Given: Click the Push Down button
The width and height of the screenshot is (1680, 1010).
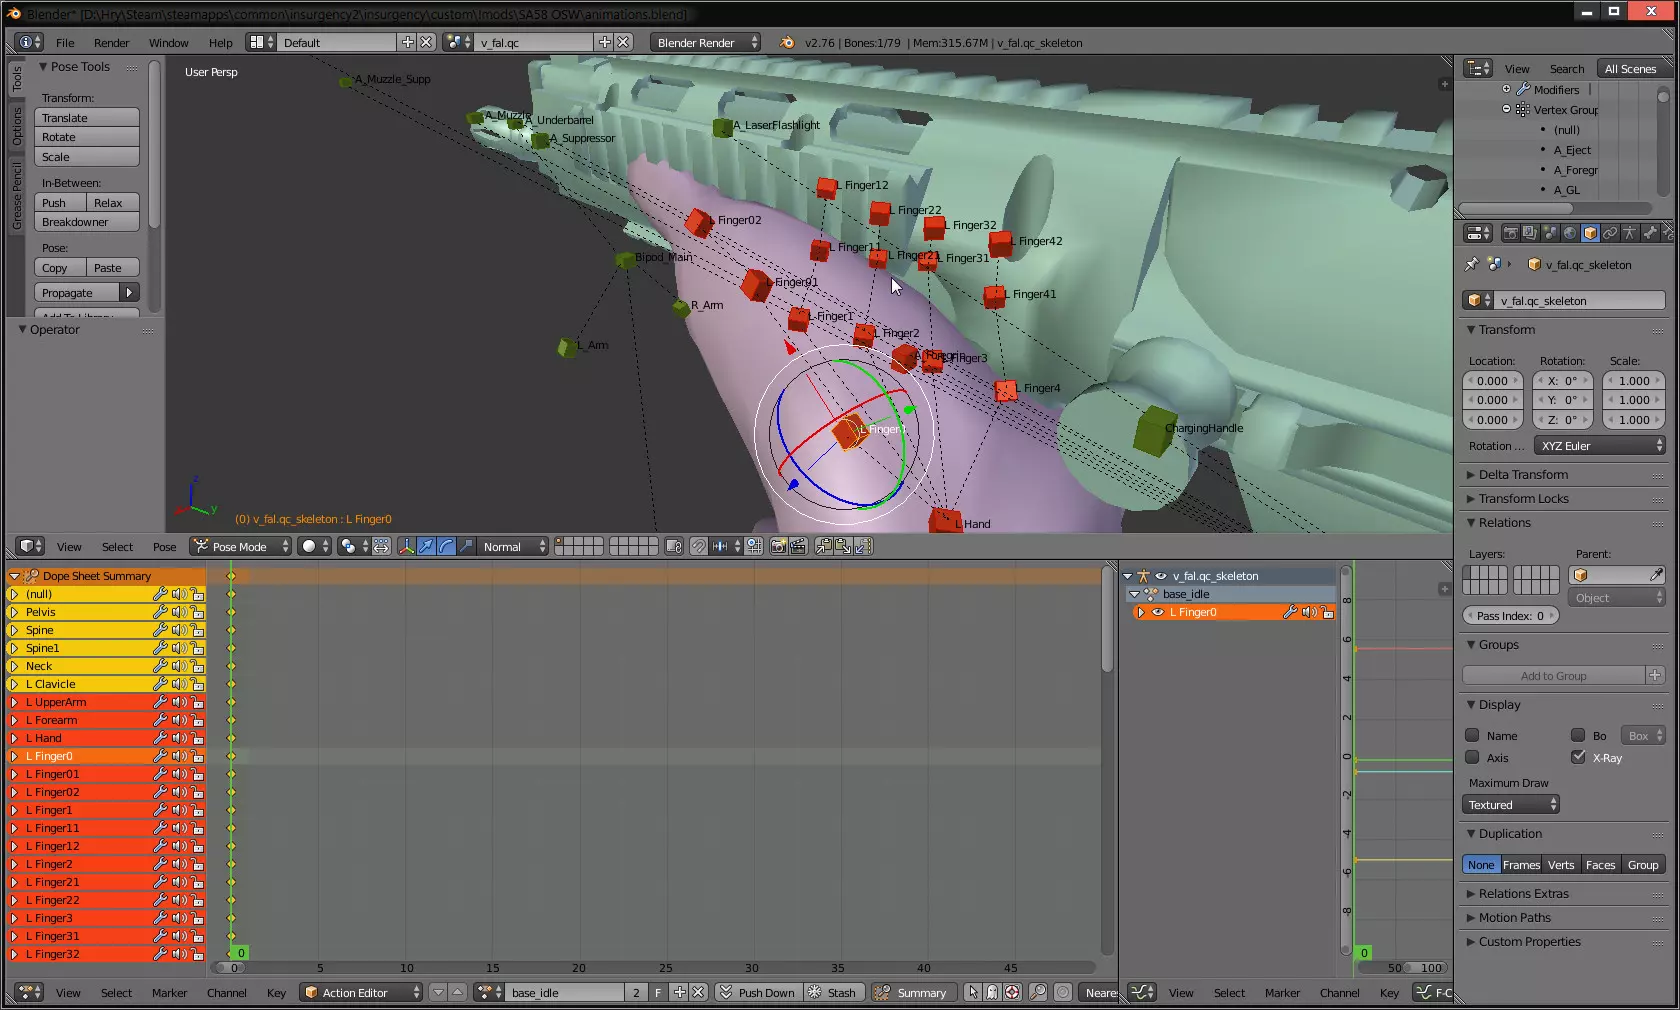Looking at the screenshot, I should pyautogui.click(x=757, y=993).
